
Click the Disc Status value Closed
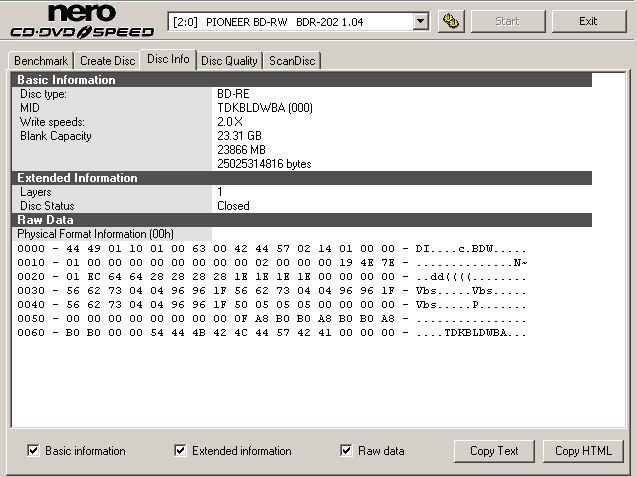click(x=233, y=206)
